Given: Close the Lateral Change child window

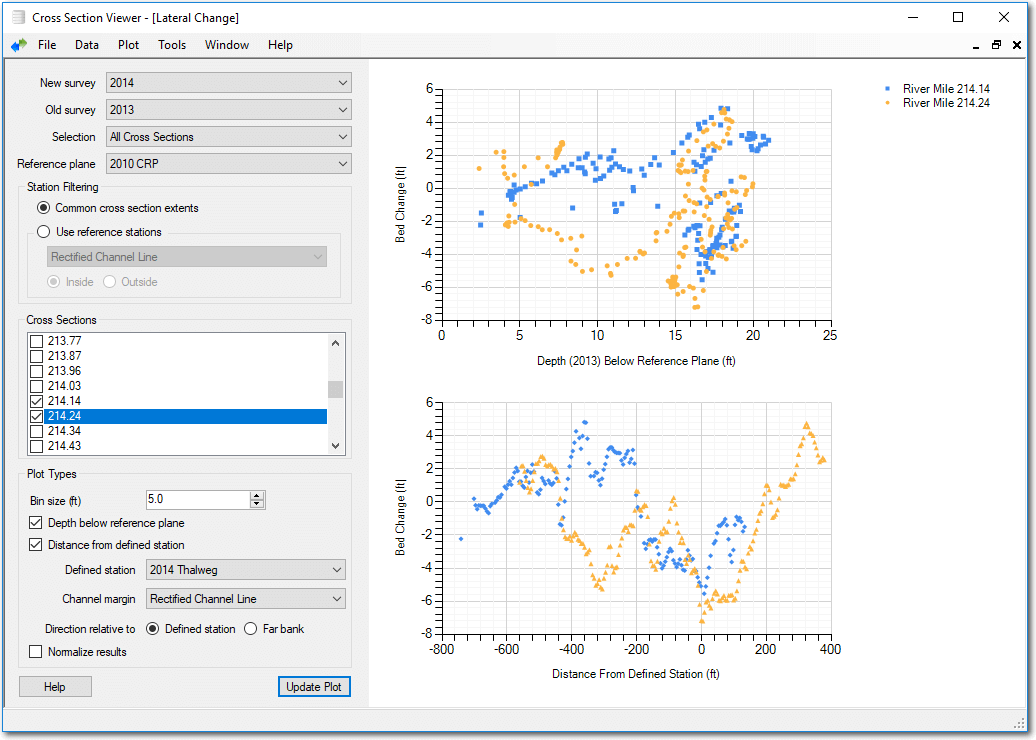Looking at the screenshot, I should (x=1016, y=45).
